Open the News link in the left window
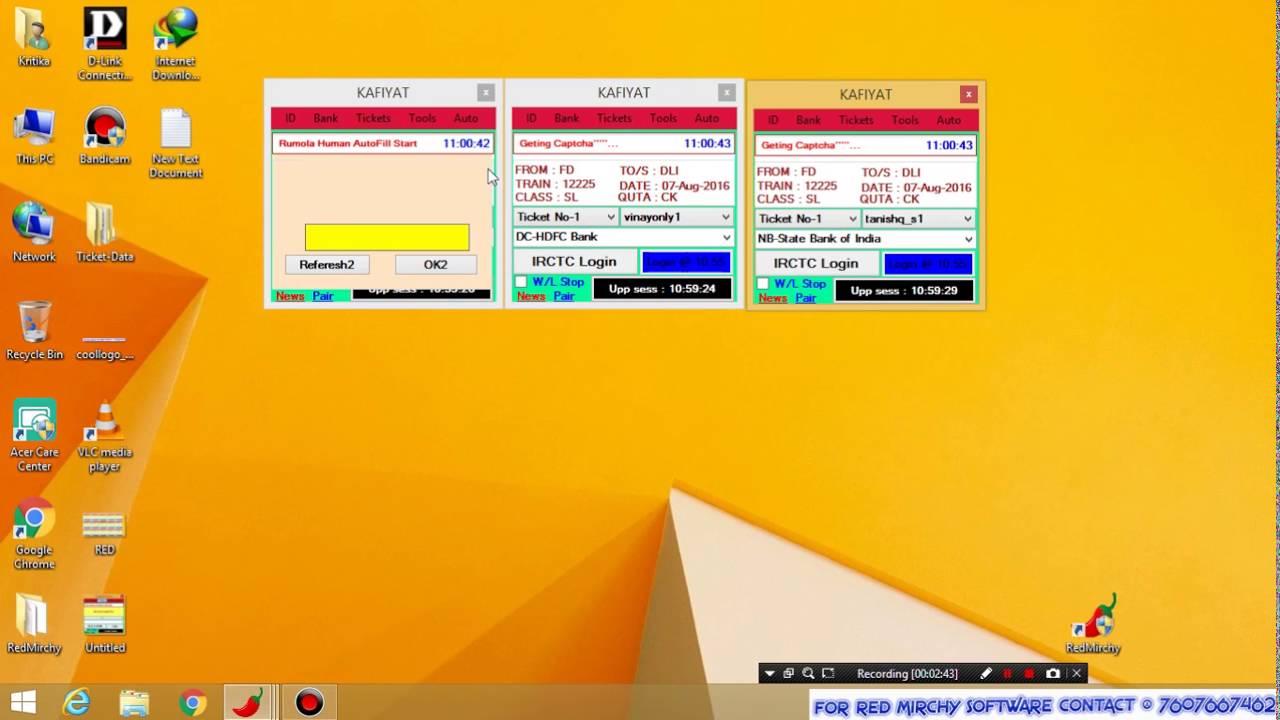This screenshot has height=720, width=1280. coord(290,296)
